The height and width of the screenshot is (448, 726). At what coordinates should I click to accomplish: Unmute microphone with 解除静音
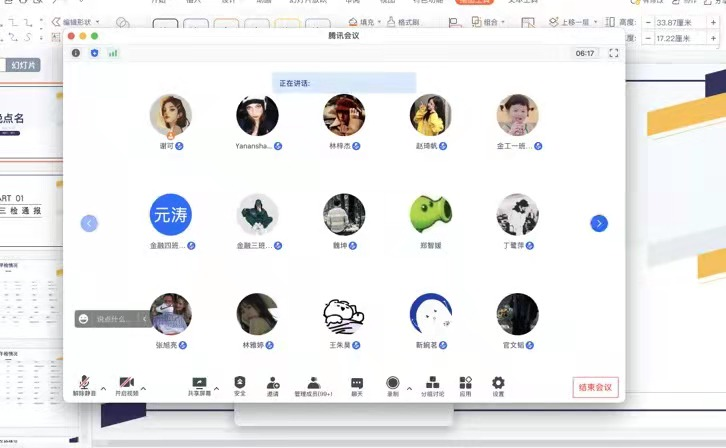[x=86, y=383]
